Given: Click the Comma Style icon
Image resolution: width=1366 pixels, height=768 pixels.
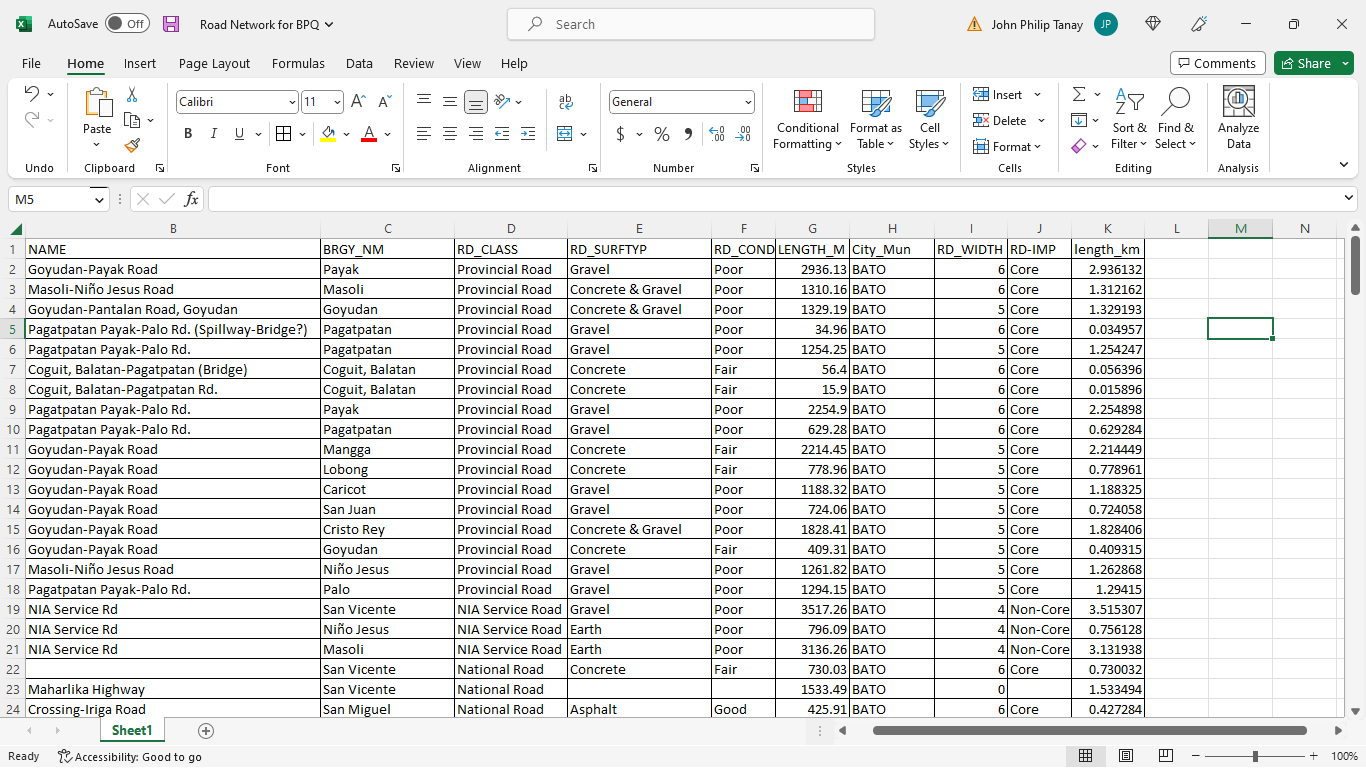Looking at the screenshot, I should click(x=688, y=134).
